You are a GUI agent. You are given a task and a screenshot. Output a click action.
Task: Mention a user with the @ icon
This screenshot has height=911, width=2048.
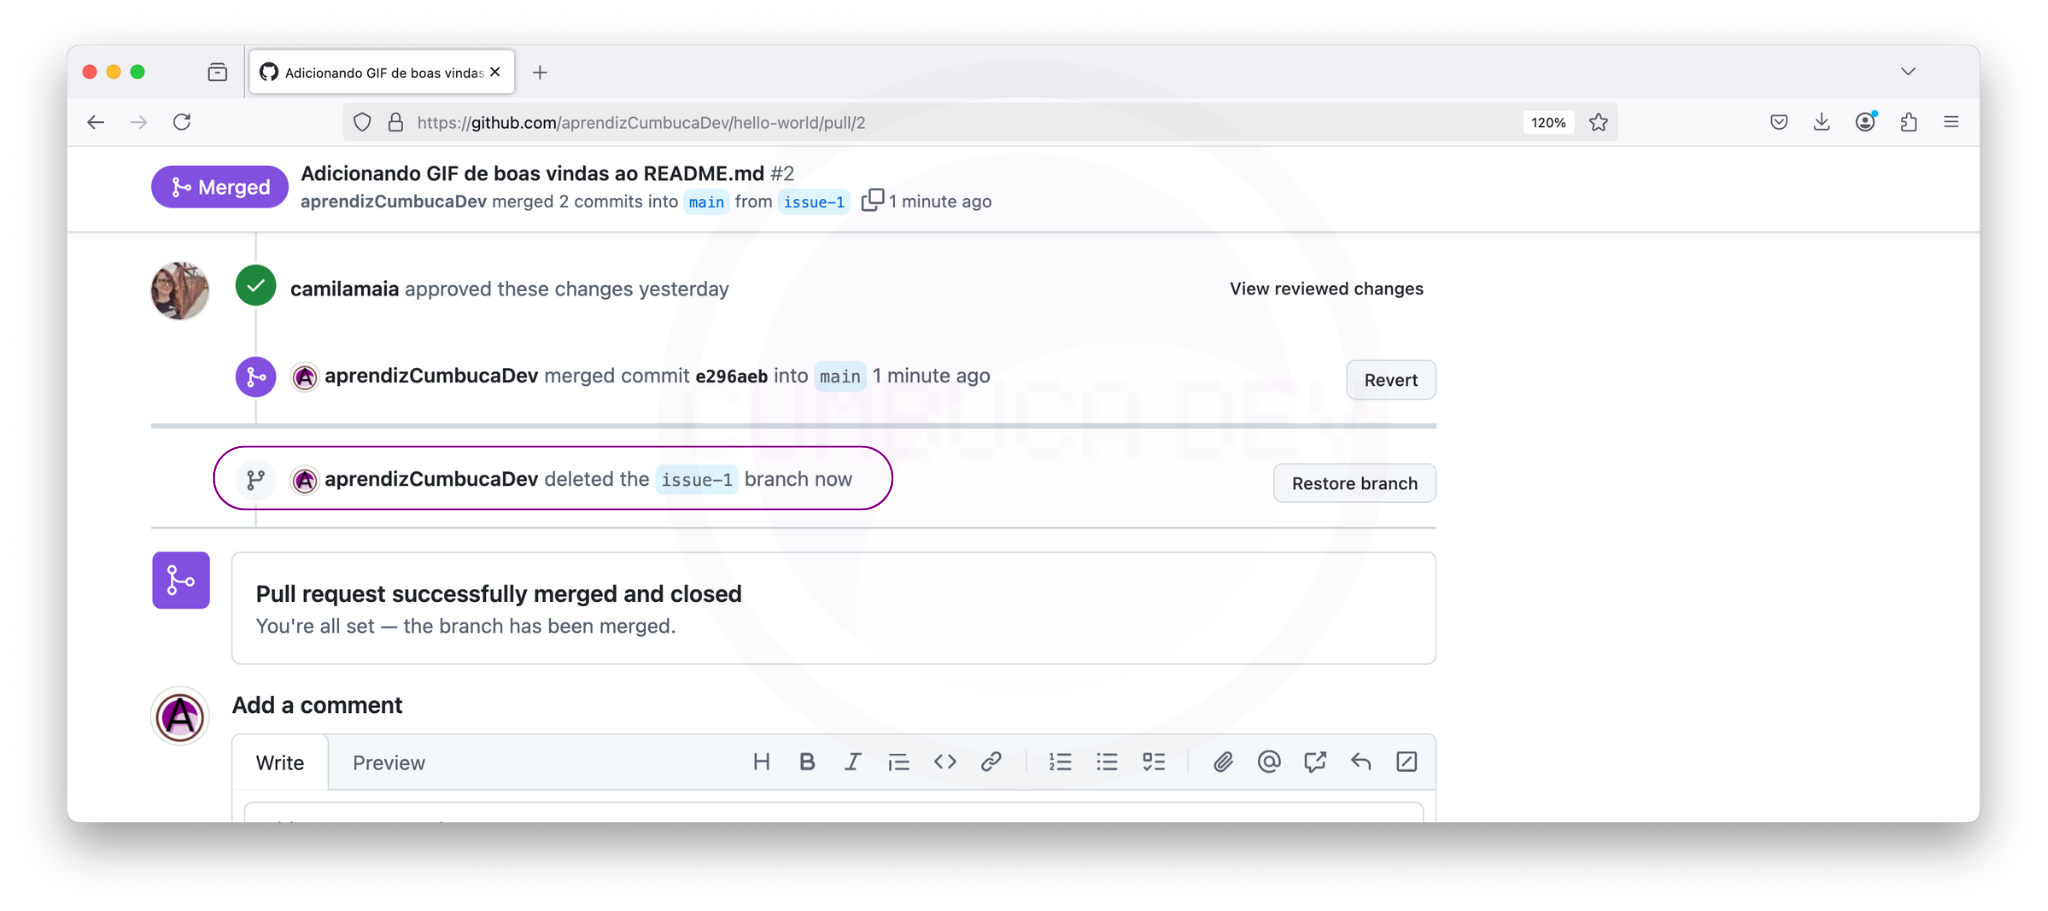tap(1269, 762)
